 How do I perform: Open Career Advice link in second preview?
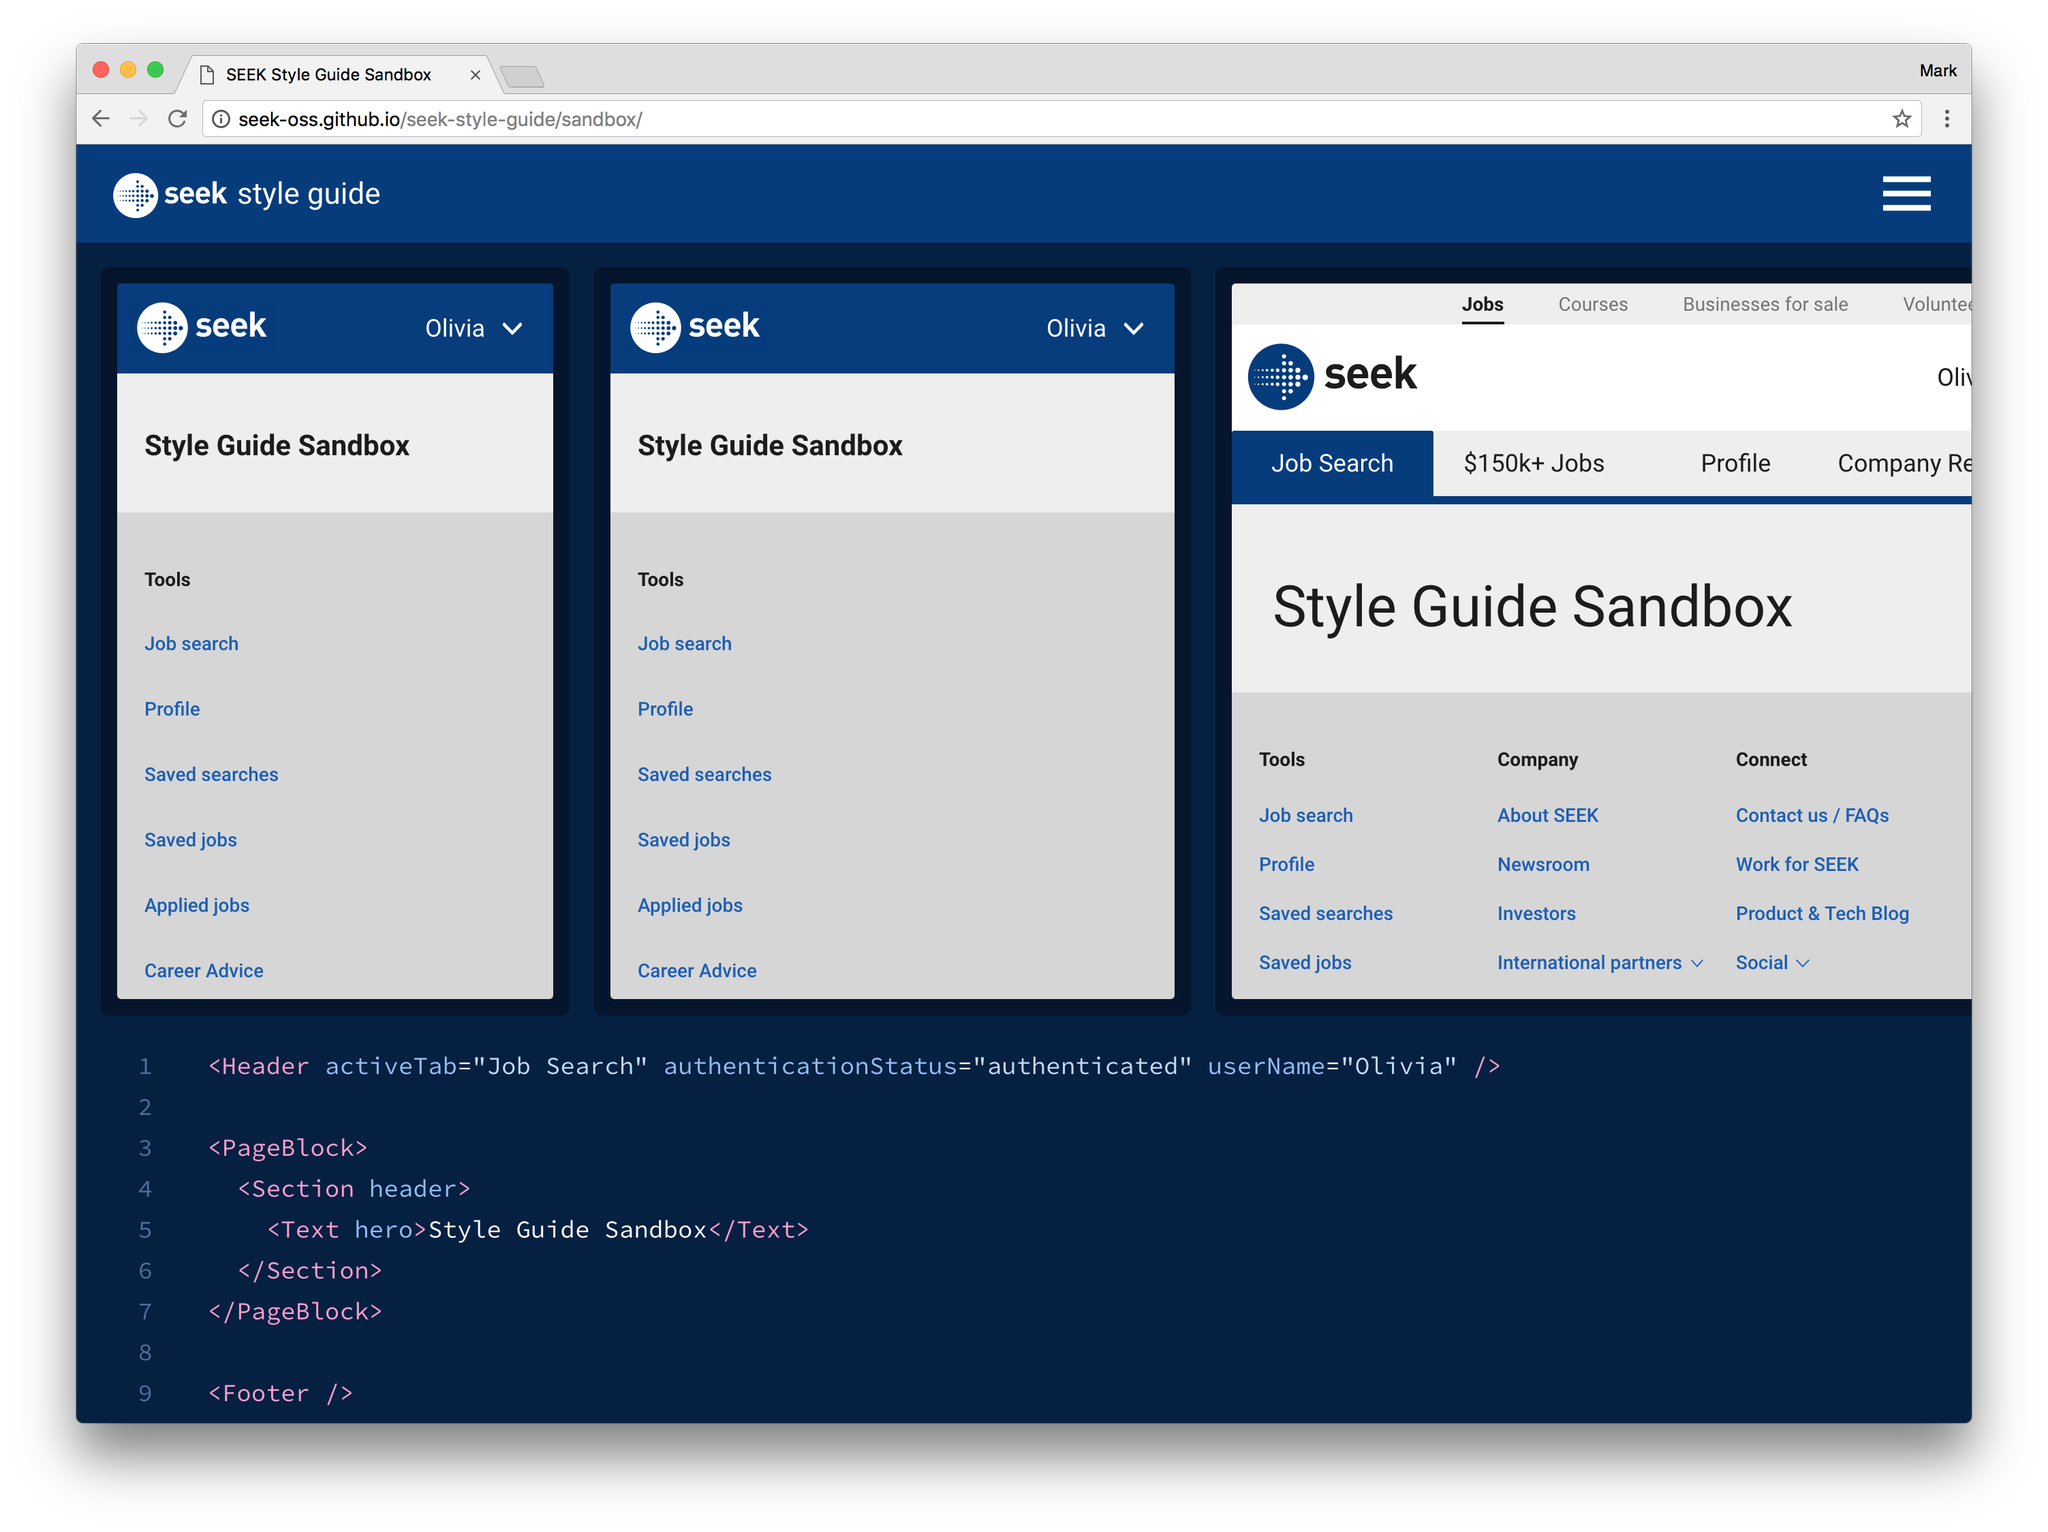[x=697, y=971]
